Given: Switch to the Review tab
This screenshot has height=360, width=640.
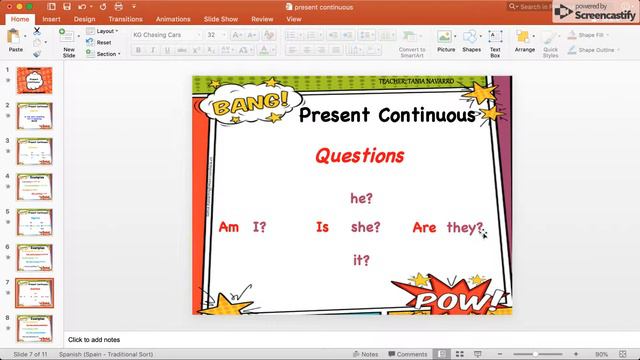Looking at the screenshot, I should click(262, 19).
